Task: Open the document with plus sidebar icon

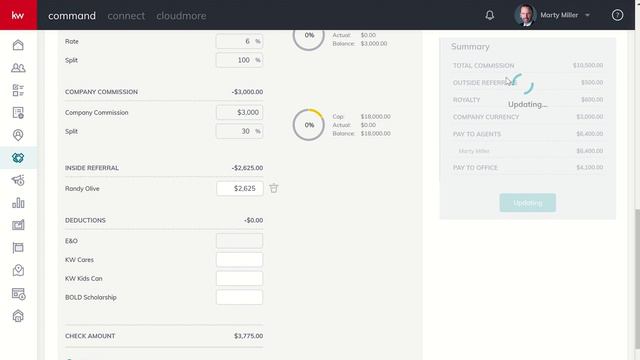Action: [18, 113]
